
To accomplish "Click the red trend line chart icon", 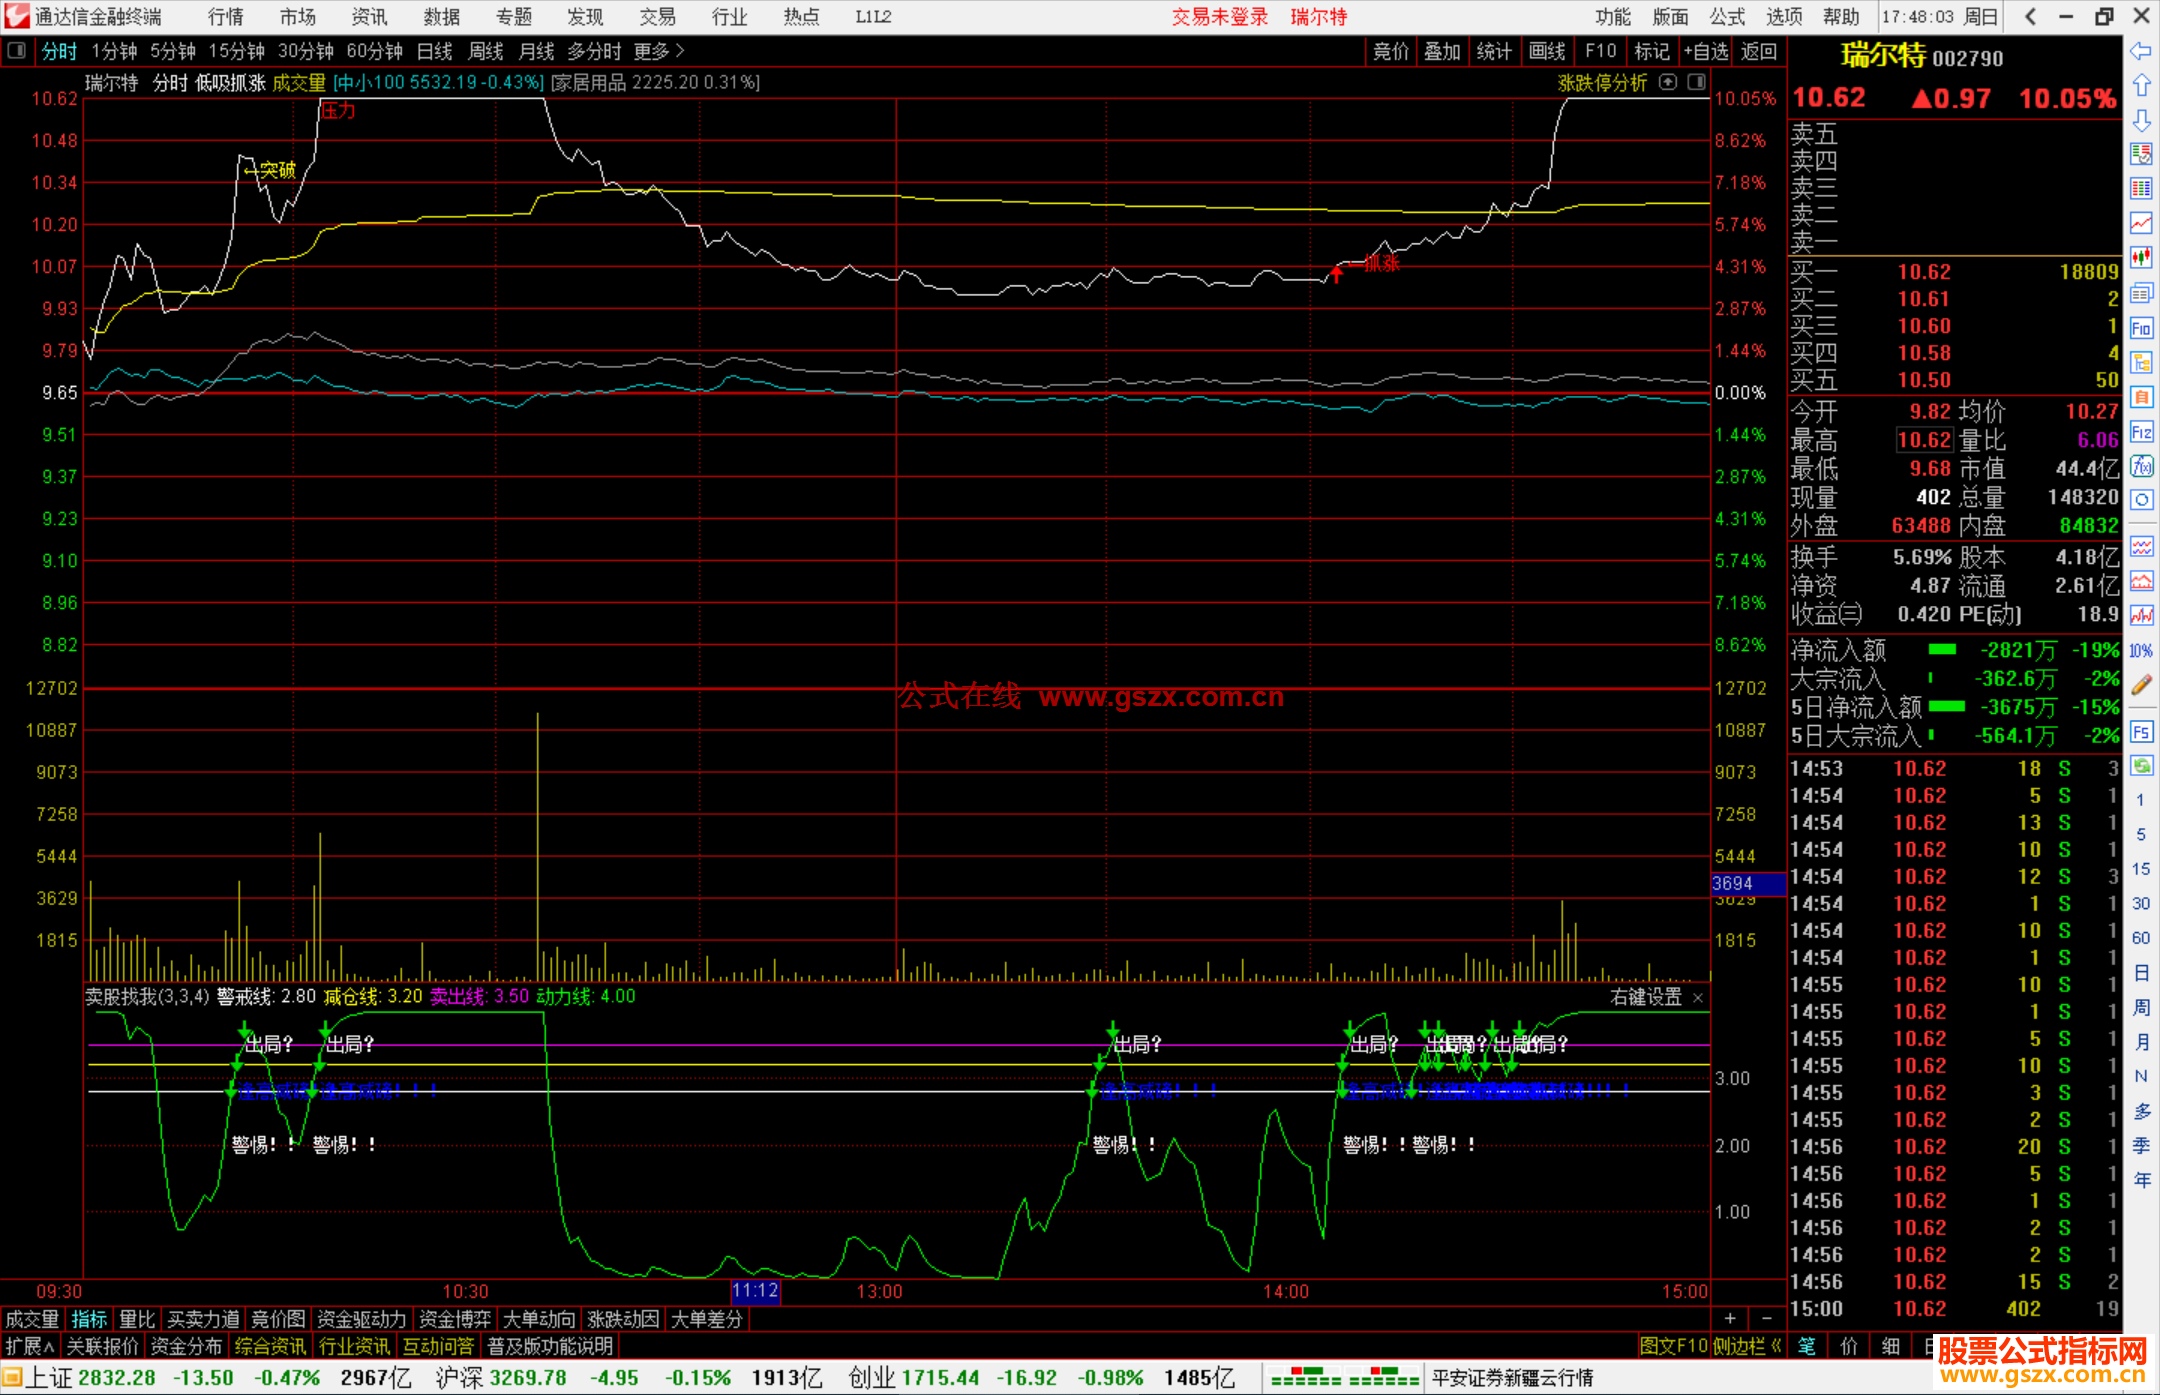I will click(2141, 223).
